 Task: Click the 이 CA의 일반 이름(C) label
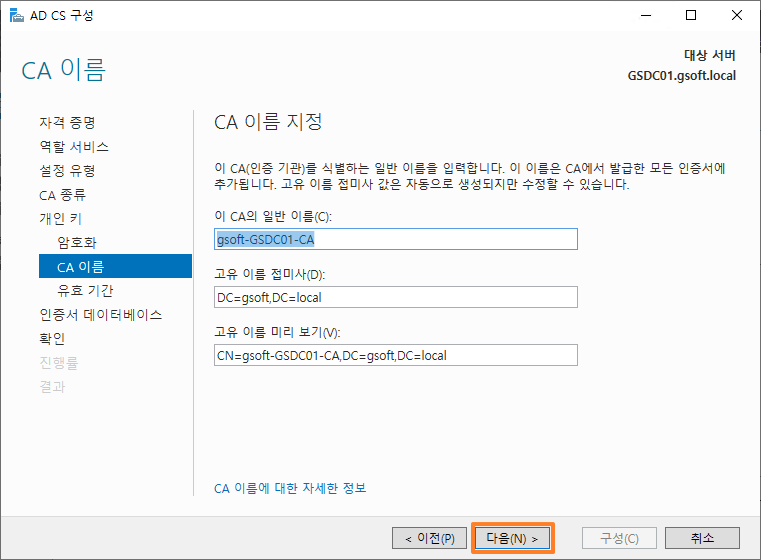pyautogui.click(x=273, y=216)
